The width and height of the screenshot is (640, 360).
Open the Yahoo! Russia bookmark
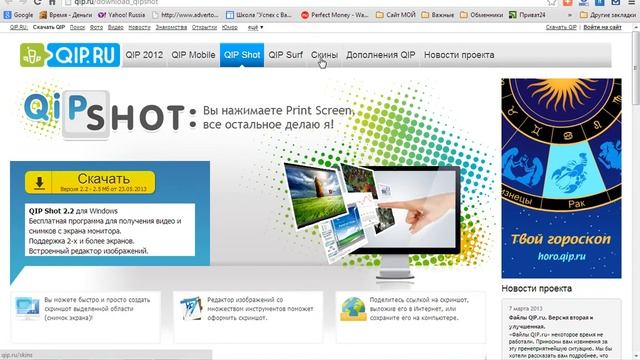click(x=122, y=15)
